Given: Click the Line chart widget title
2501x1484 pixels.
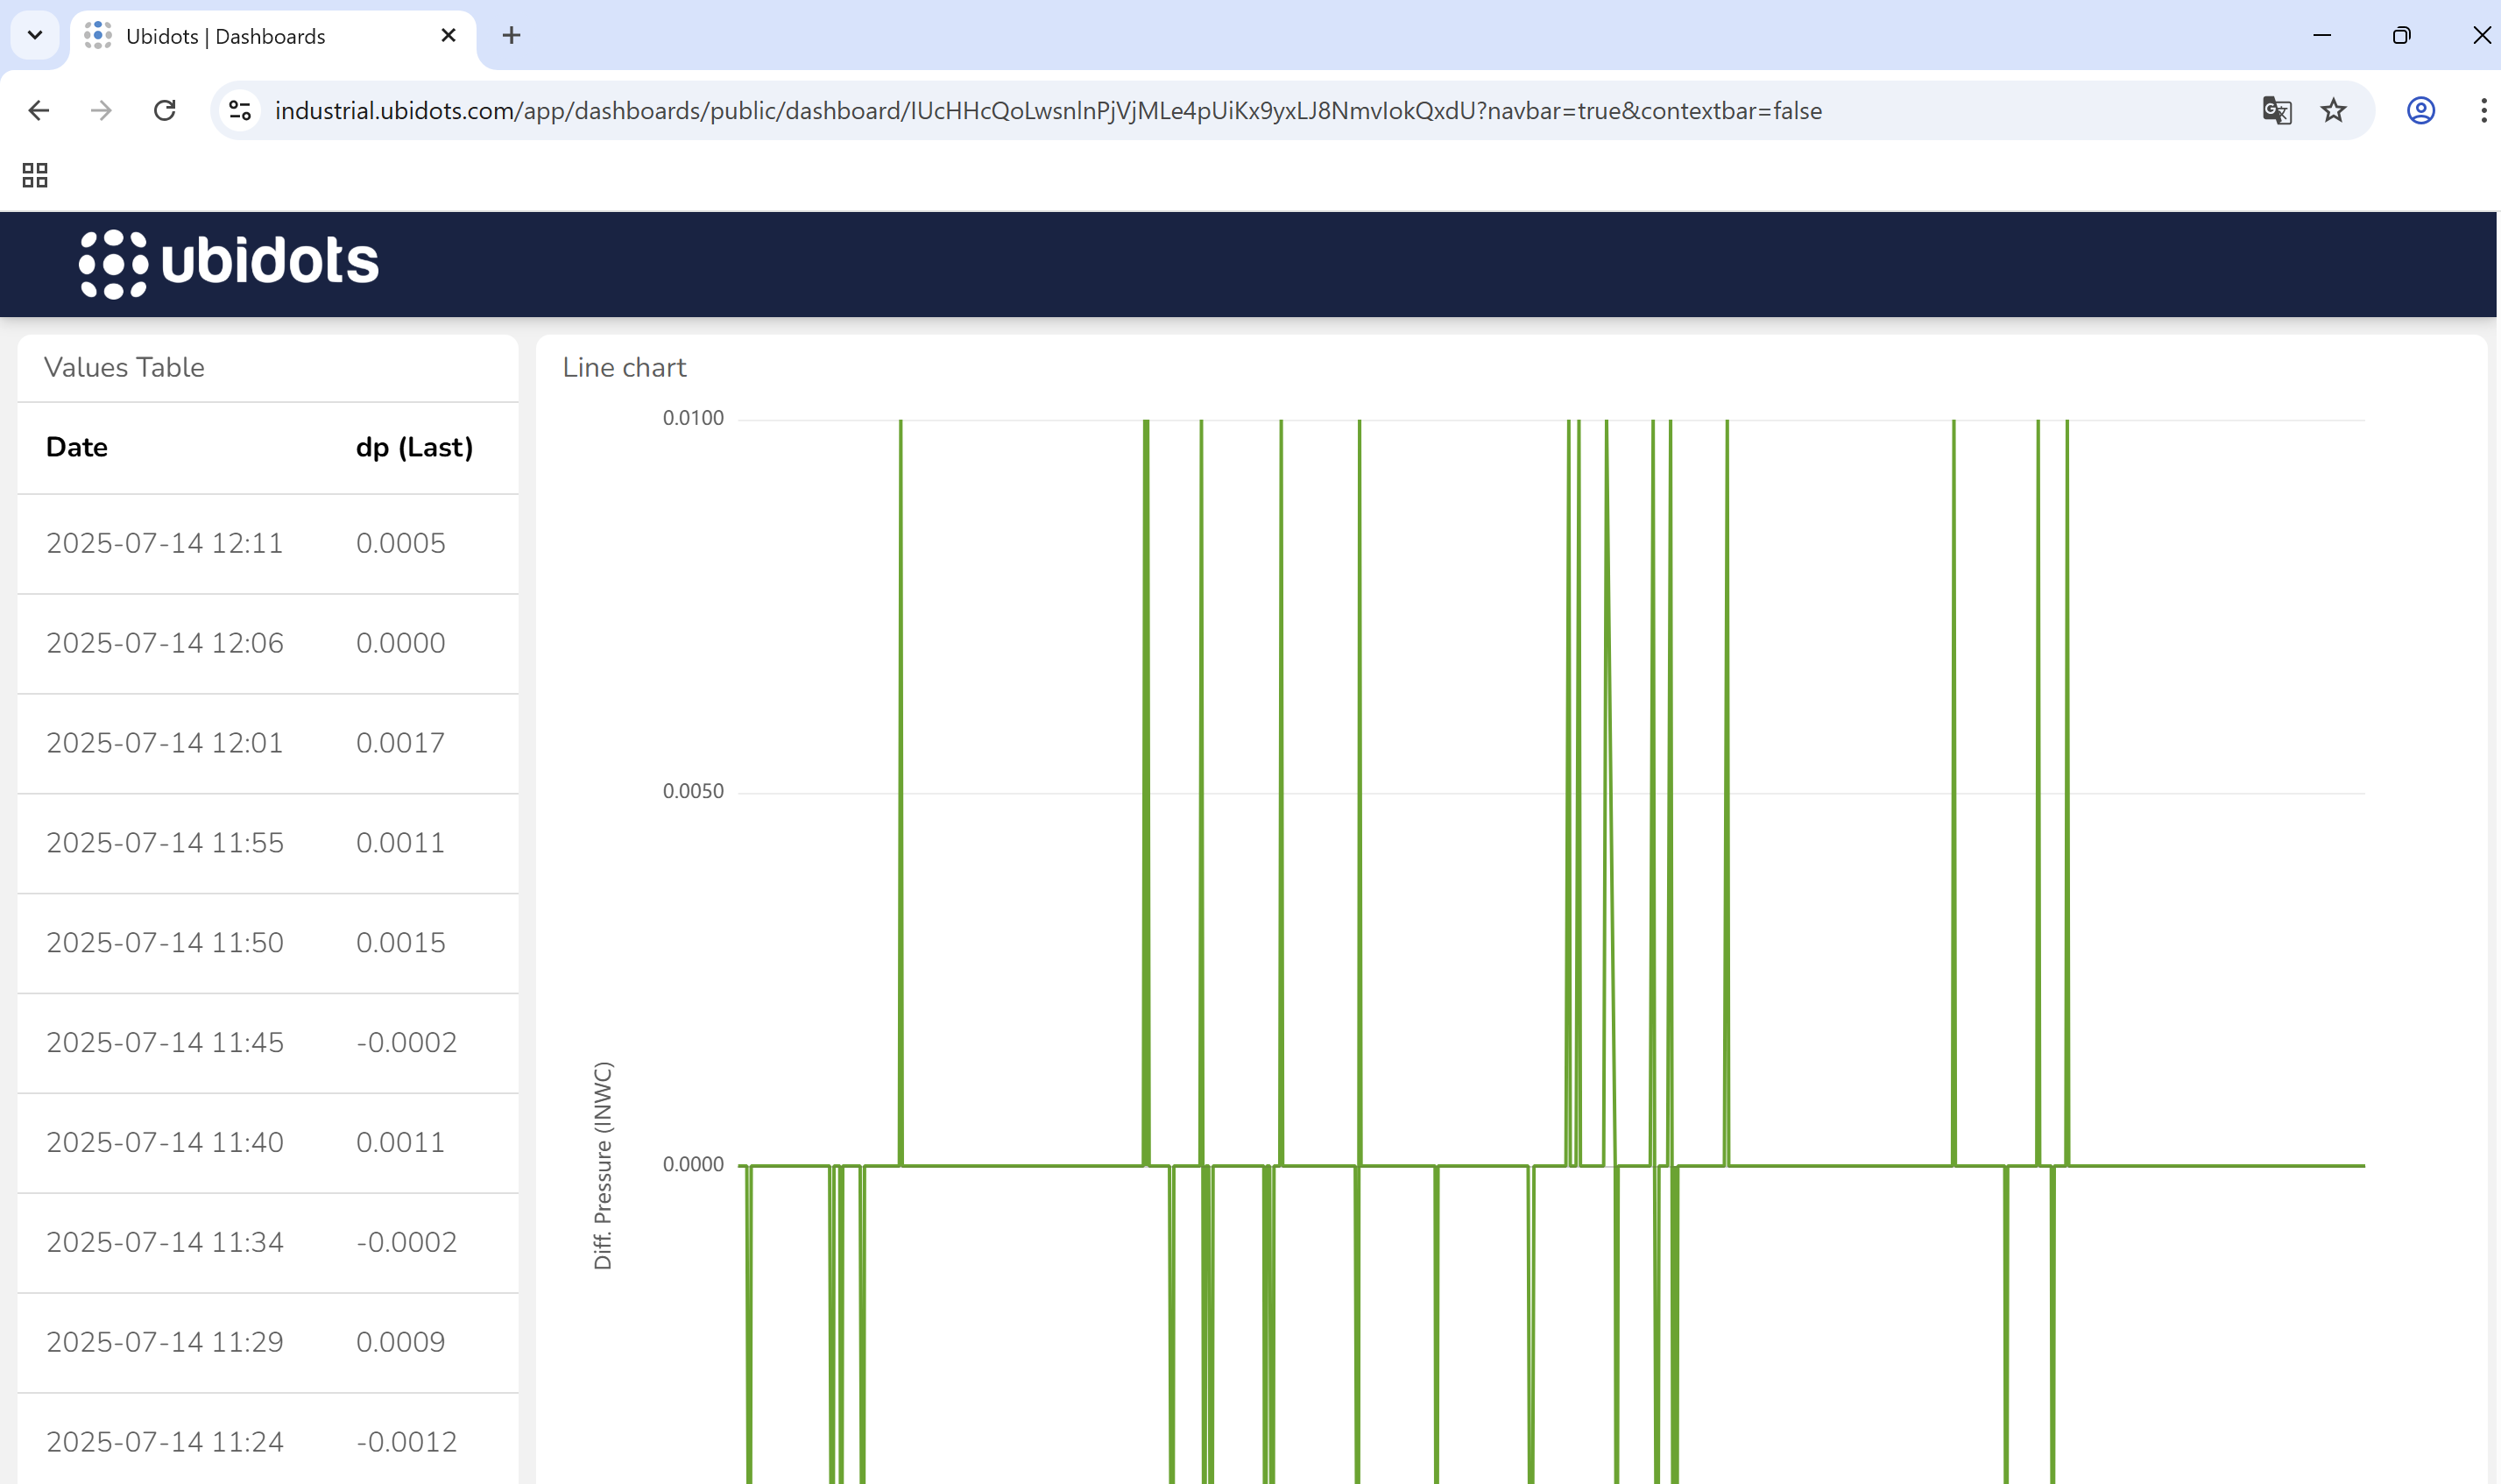Looking at the screenshot, I should 624,367.
